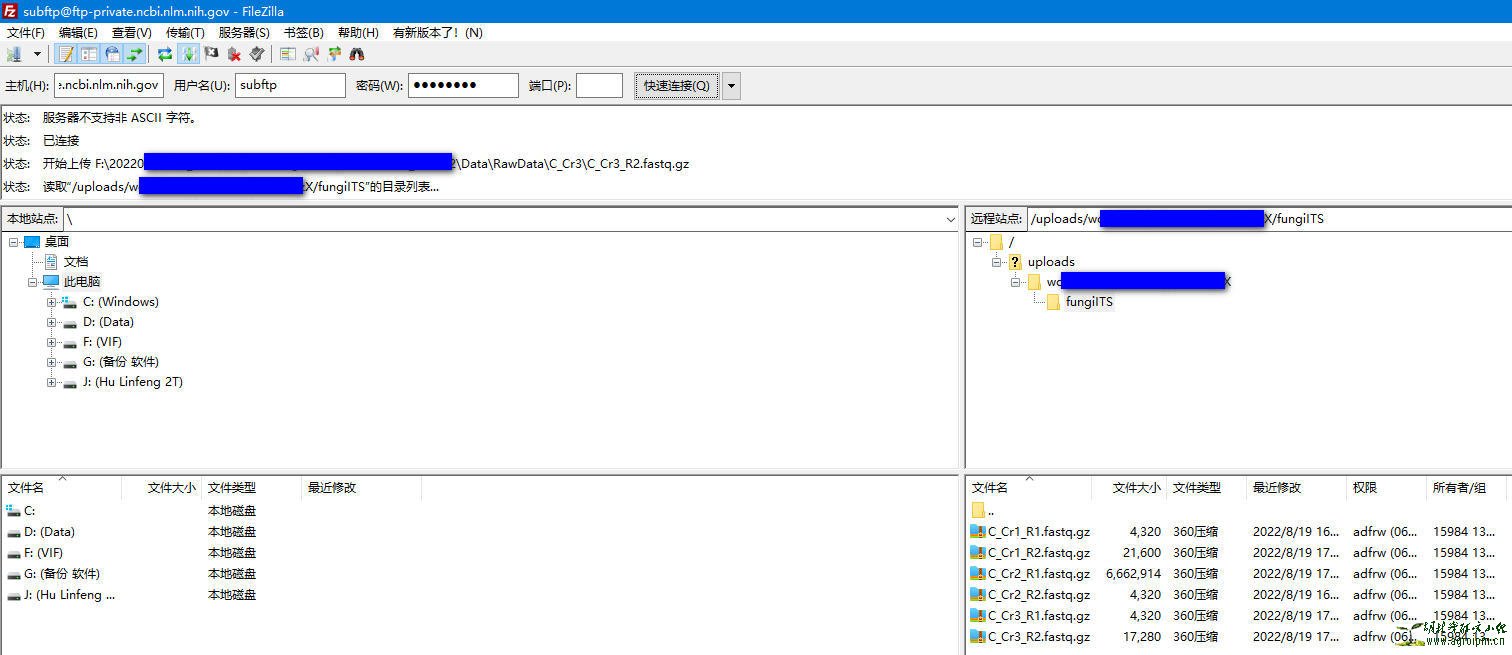The height and width of the screenshot is (655, 1512).
Task: Open the 传输(T) menu
Action: click(x=184, y=33)
